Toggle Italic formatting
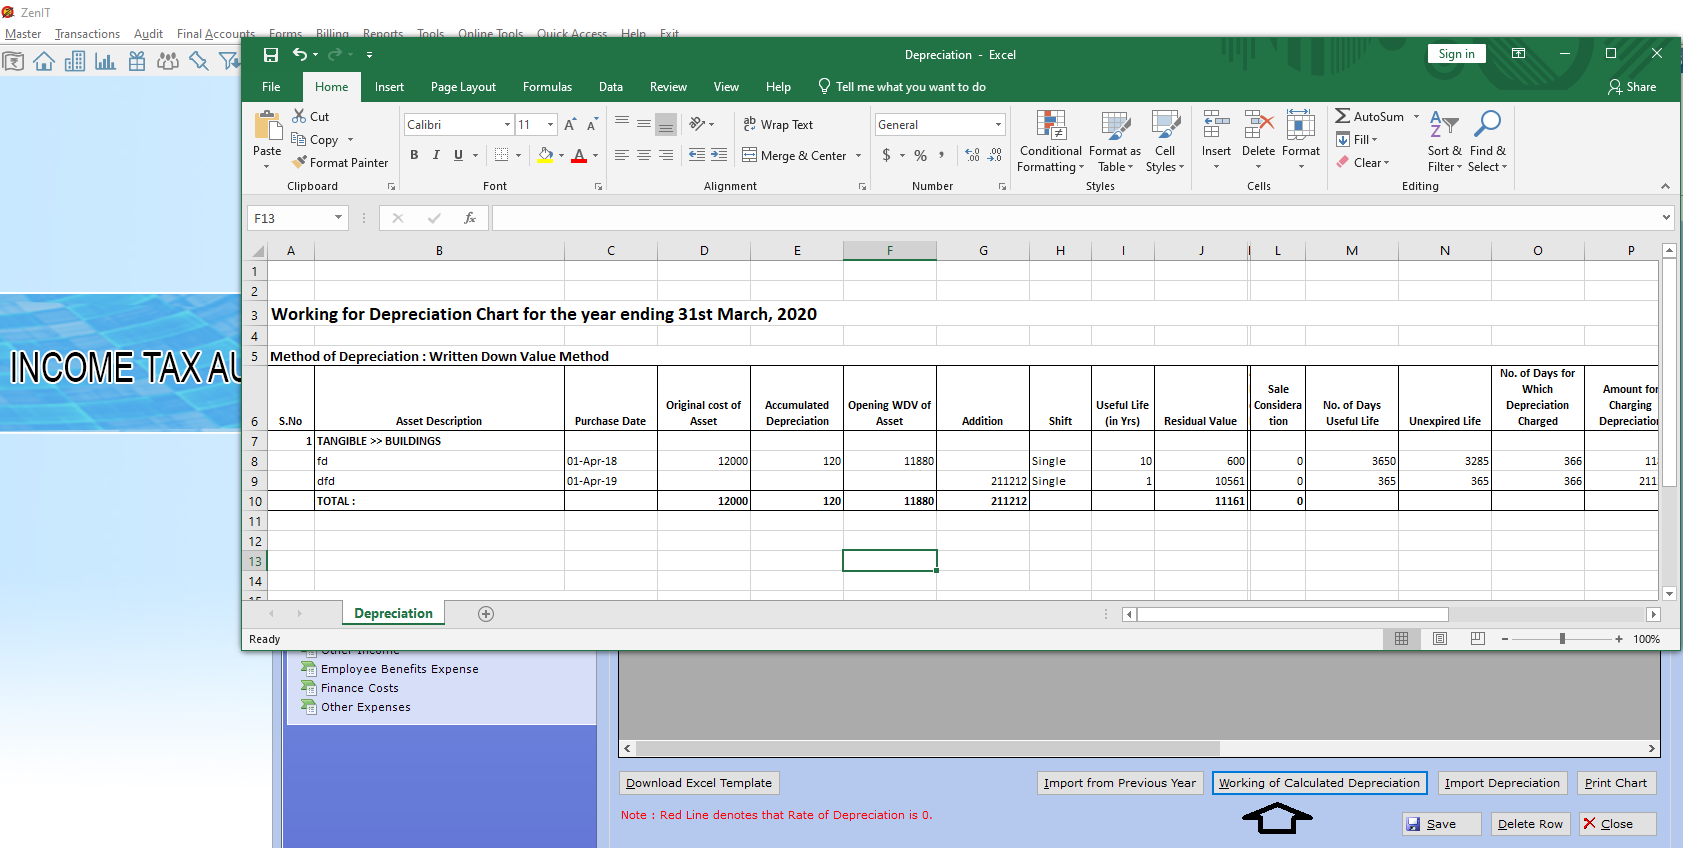1683x848 pixels. point(436,155)
